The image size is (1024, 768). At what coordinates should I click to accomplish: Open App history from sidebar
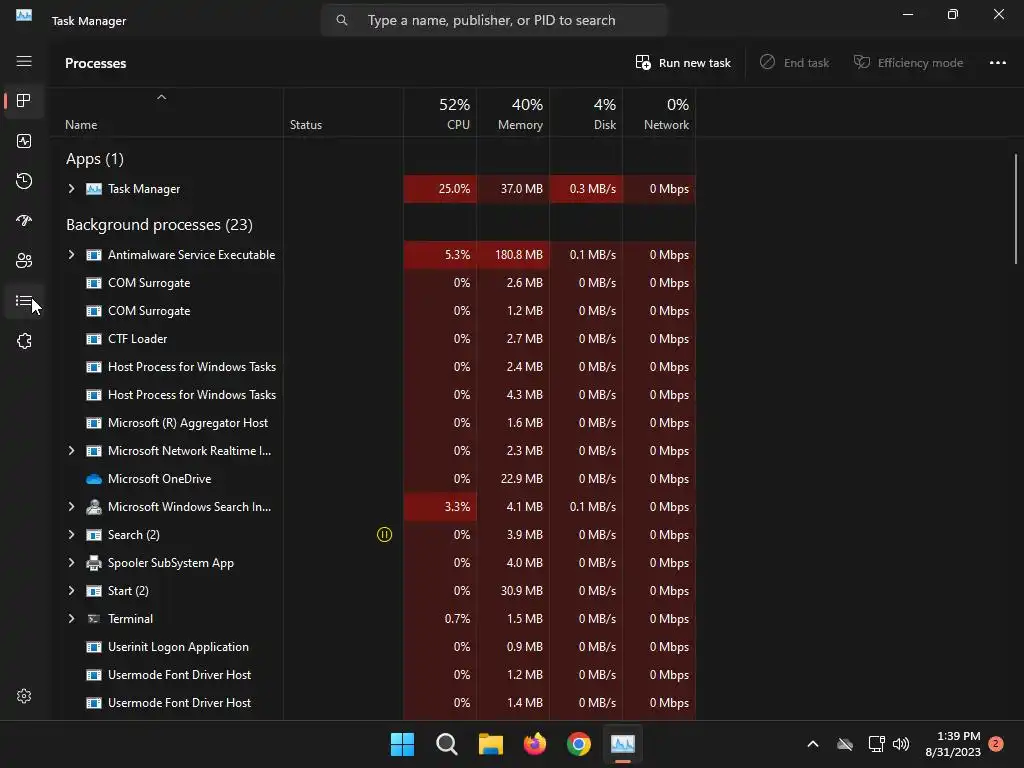[x=24, y=181]
